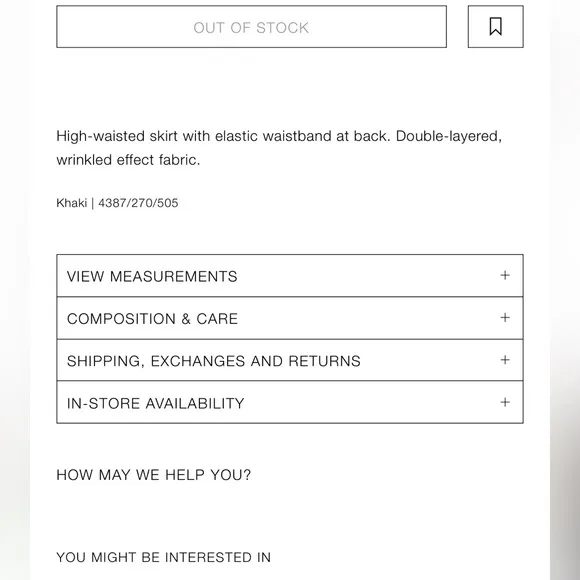Click the 4387/270/505 reference number
Viewport: 580px width, 580px height.
(138, 203)
